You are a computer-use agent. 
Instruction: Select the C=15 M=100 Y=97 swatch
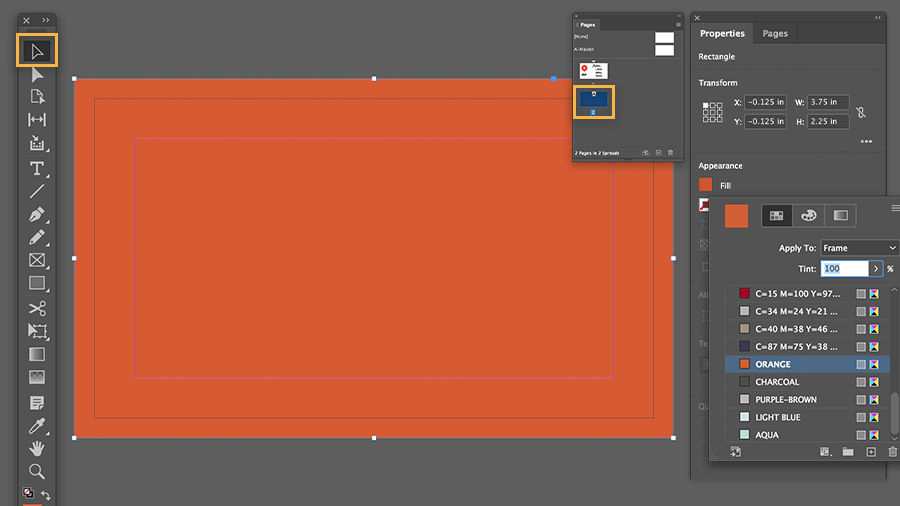(x=808, y=294)
